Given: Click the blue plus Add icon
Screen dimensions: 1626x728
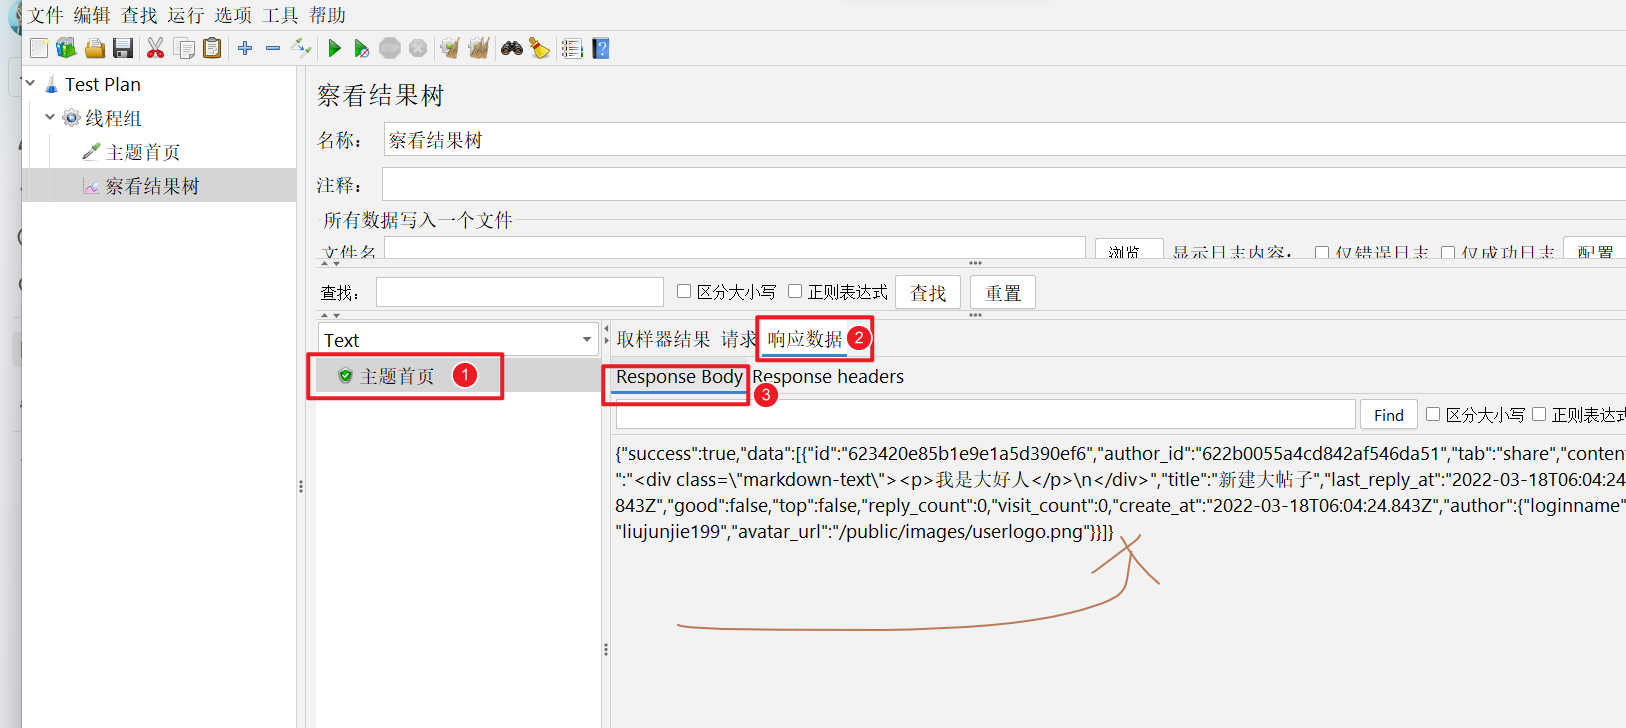Looking at the screenshot, I should click(x=245, y=48).
